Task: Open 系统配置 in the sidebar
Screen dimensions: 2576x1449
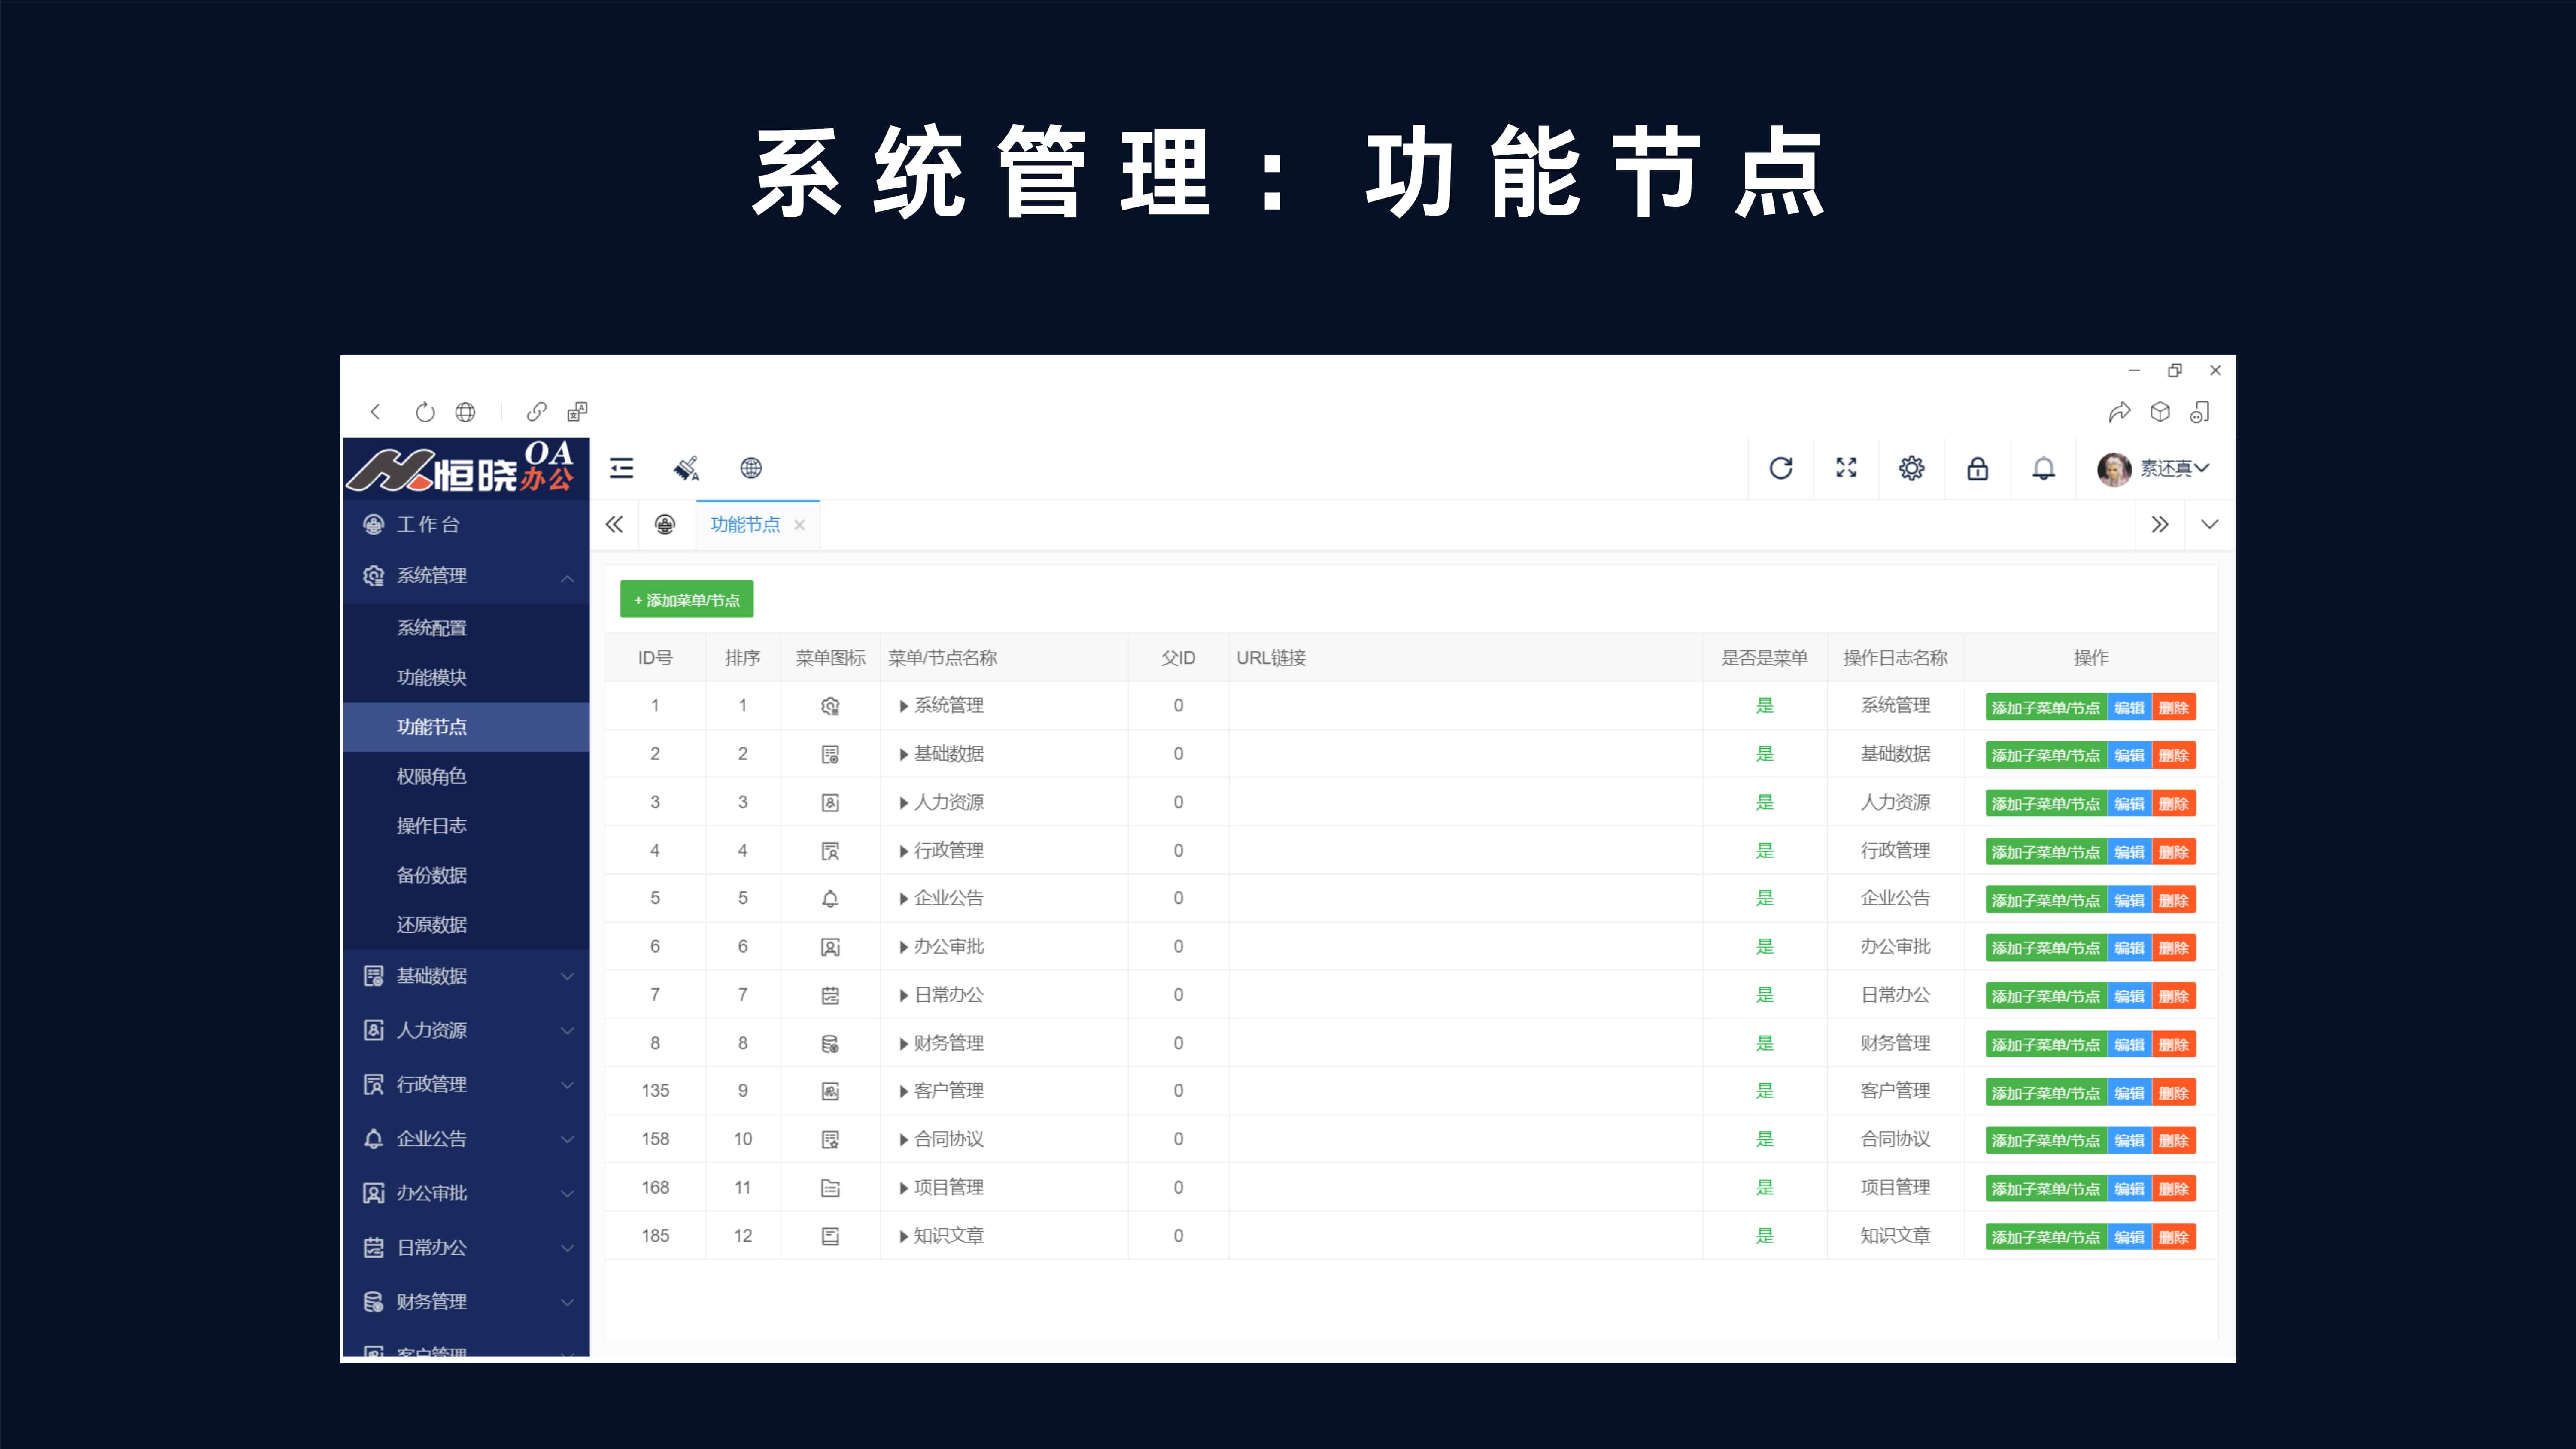Action: [466, 628]
